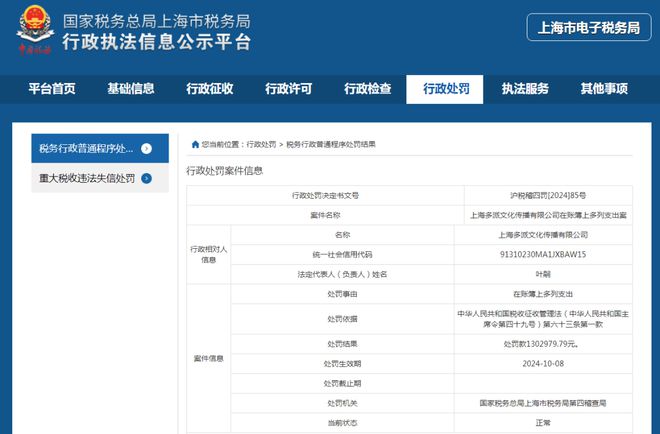Click 处罚依据 label cell

tap(342, 319)
